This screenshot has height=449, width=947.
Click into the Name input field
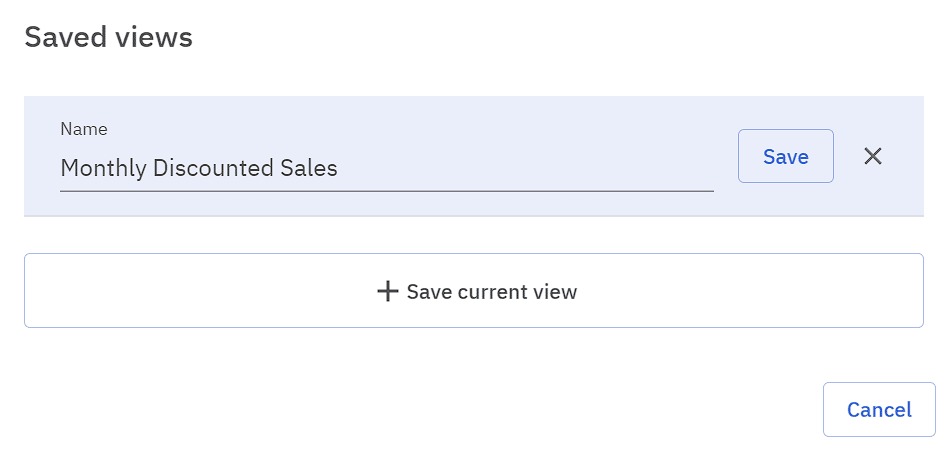pos(386,167)
